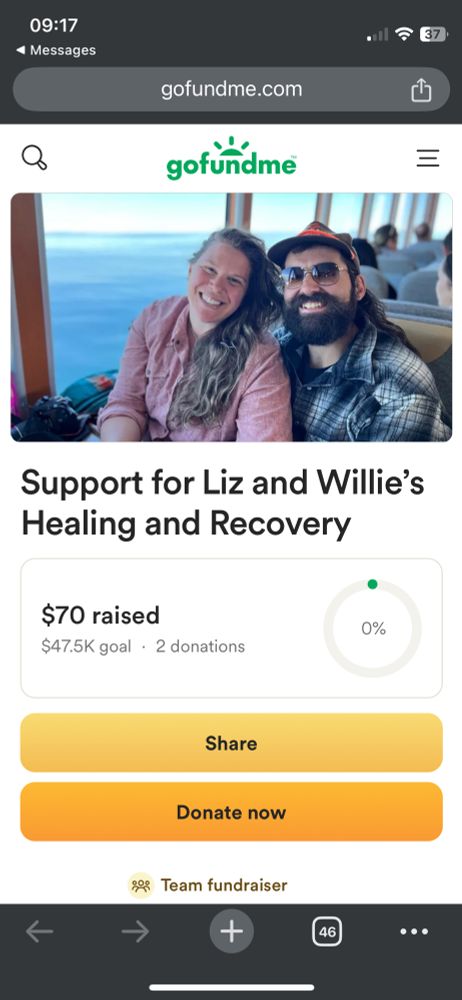Go forward with the right arrow
The height and width of the screenshot is (1000, 462).
(135, 932)
